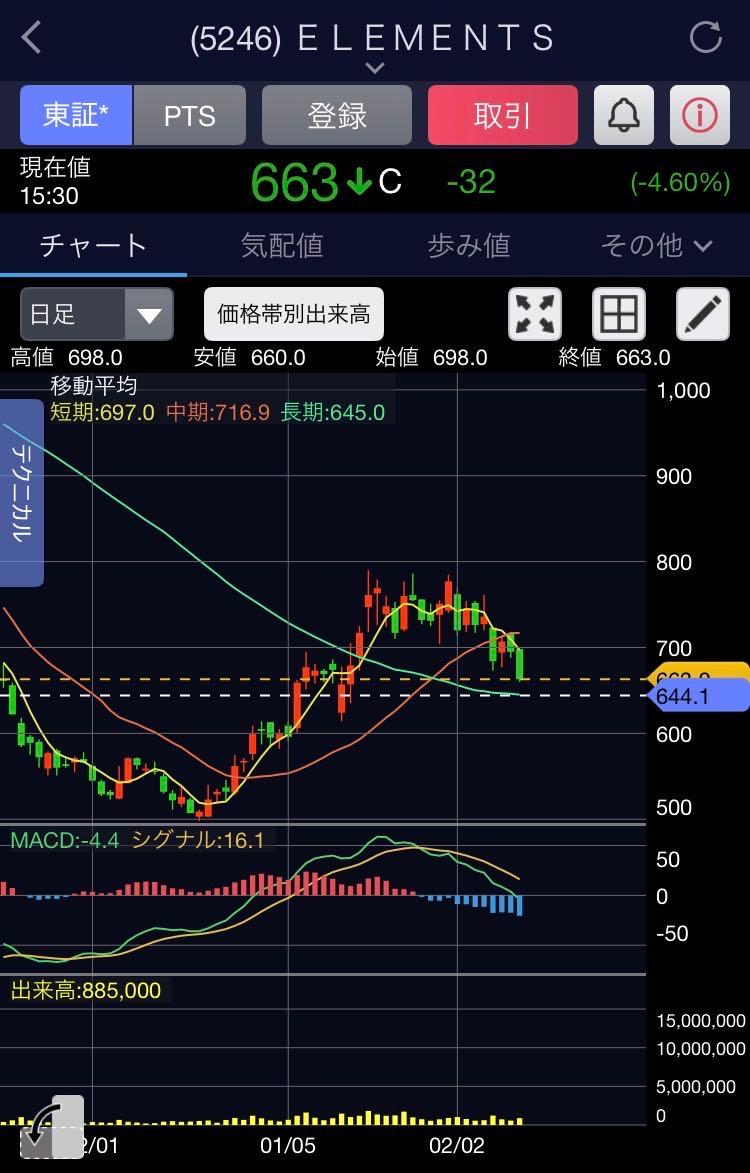Switch market to 東証
The height and width of the screenshot is (1173, 750).
pos(76,115)
